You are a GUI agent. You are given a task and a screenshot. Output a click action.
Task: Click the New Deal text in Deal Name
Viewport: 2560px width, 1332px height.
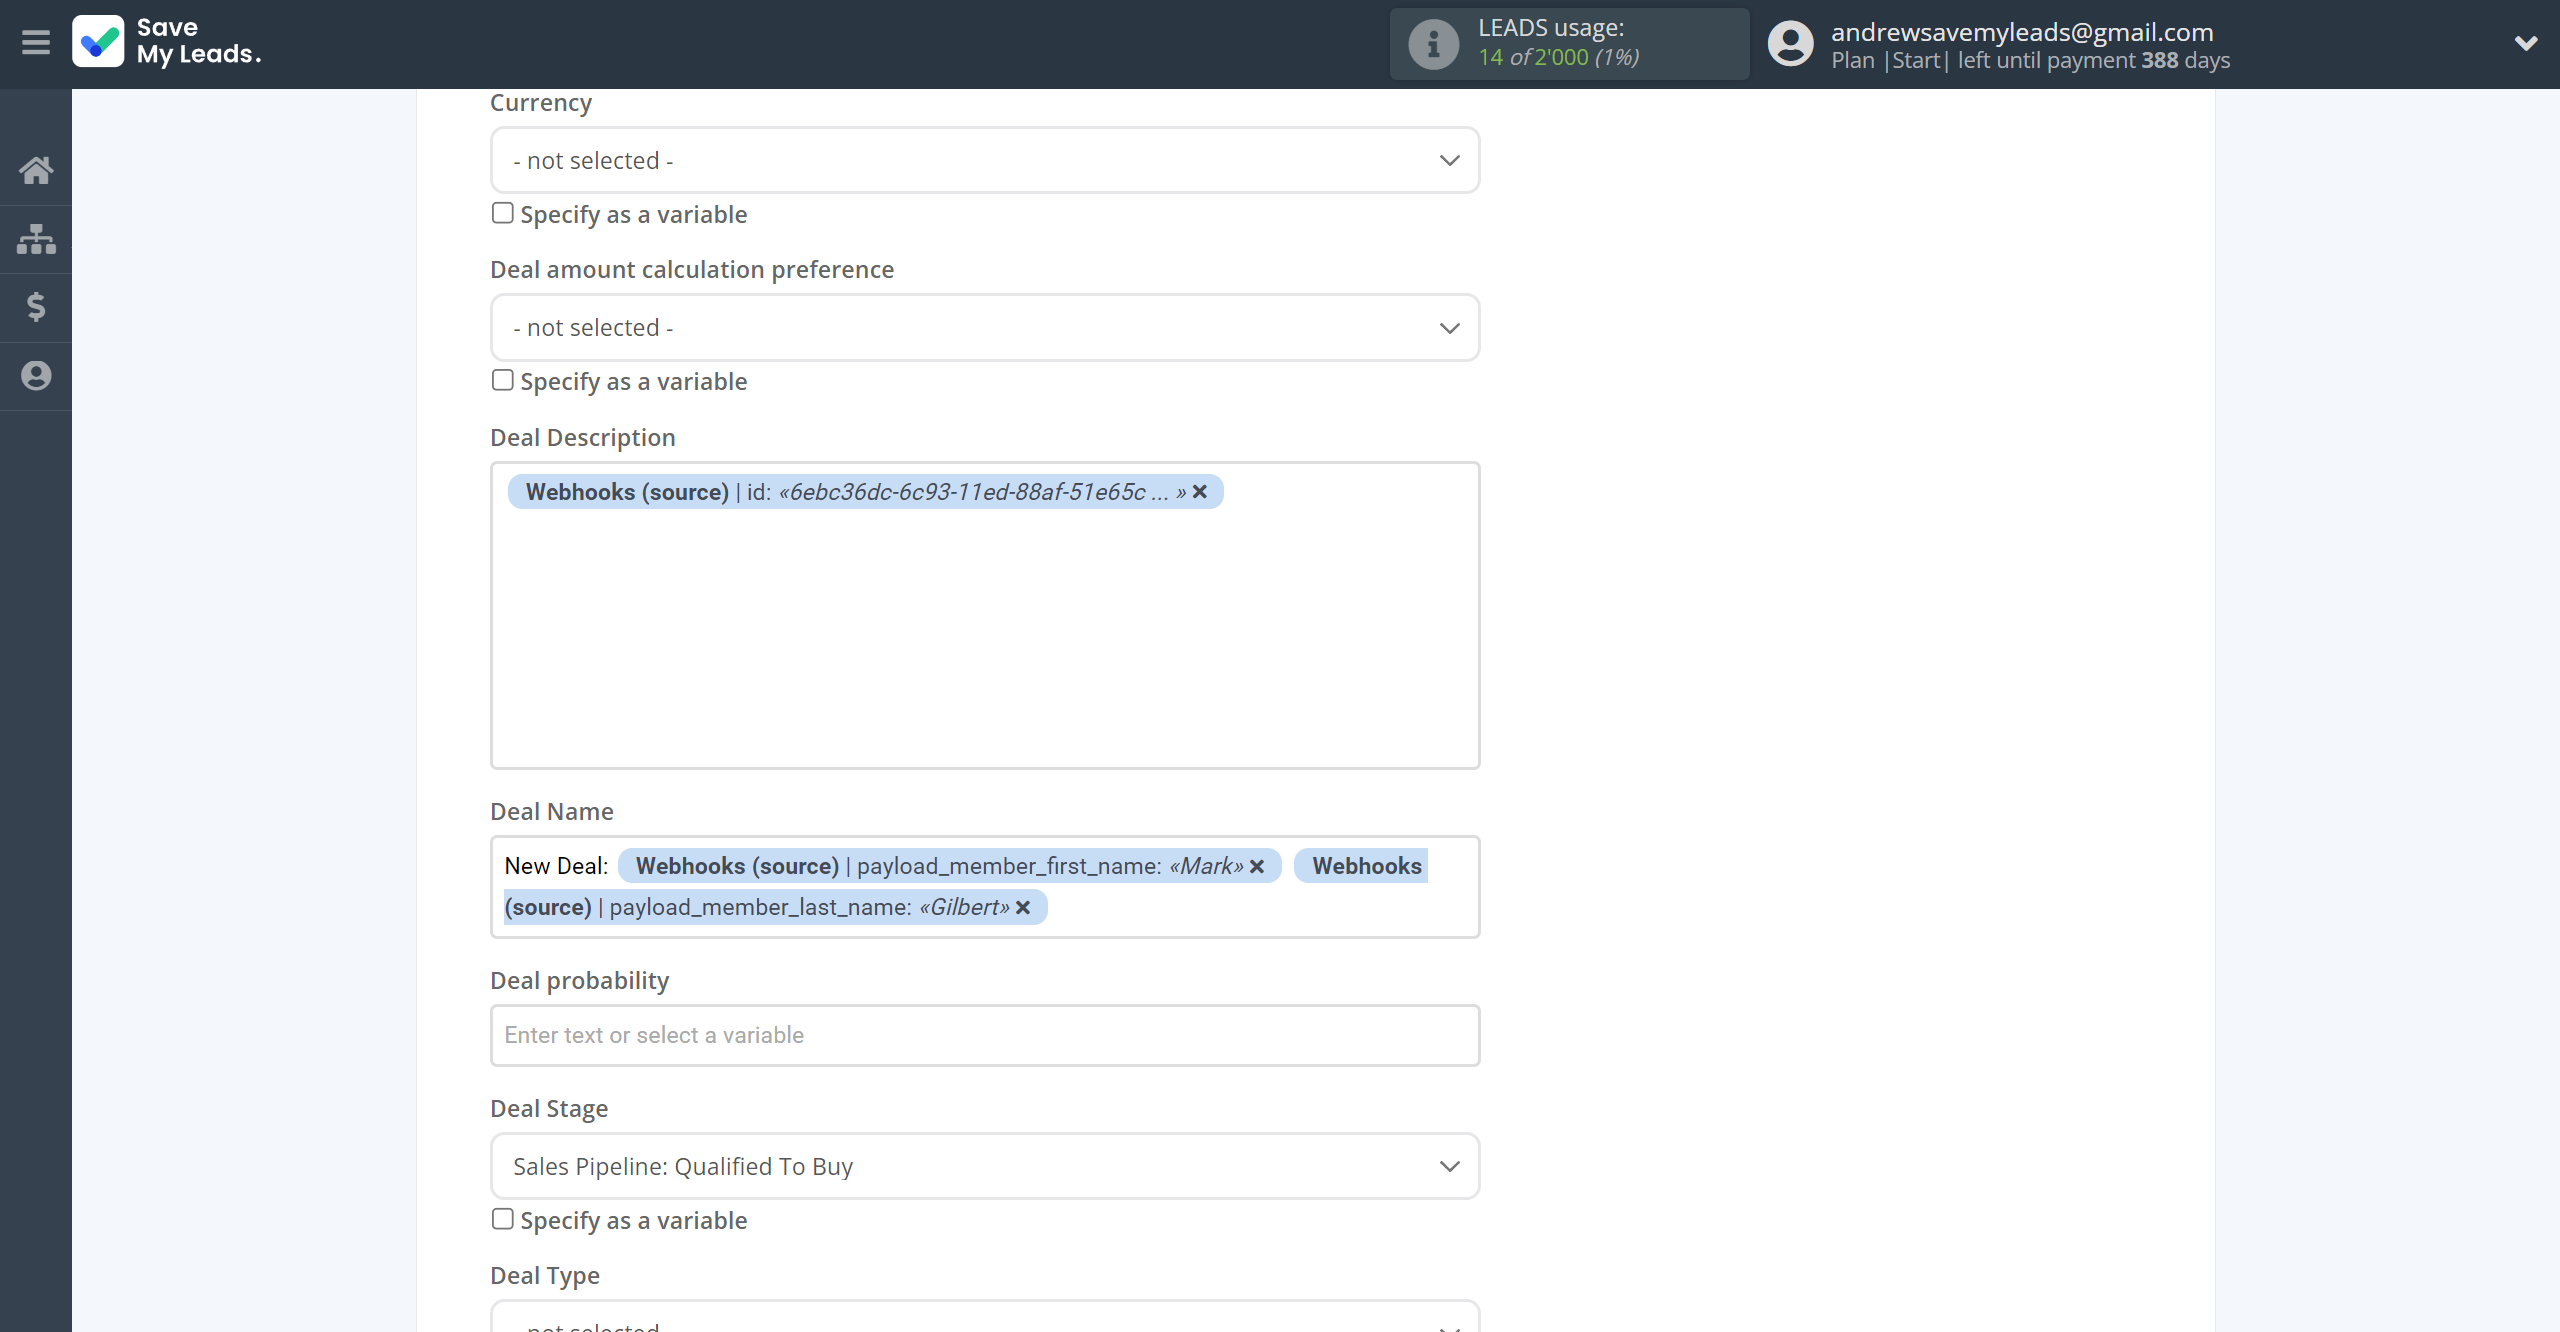[x=556, y=866]
